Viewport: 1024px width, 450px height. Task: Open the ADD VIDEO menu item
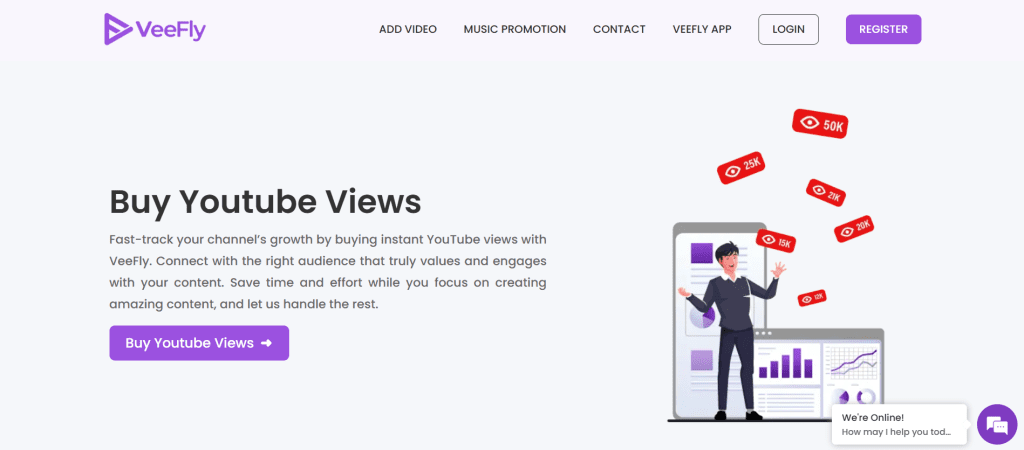coord(408,29)
